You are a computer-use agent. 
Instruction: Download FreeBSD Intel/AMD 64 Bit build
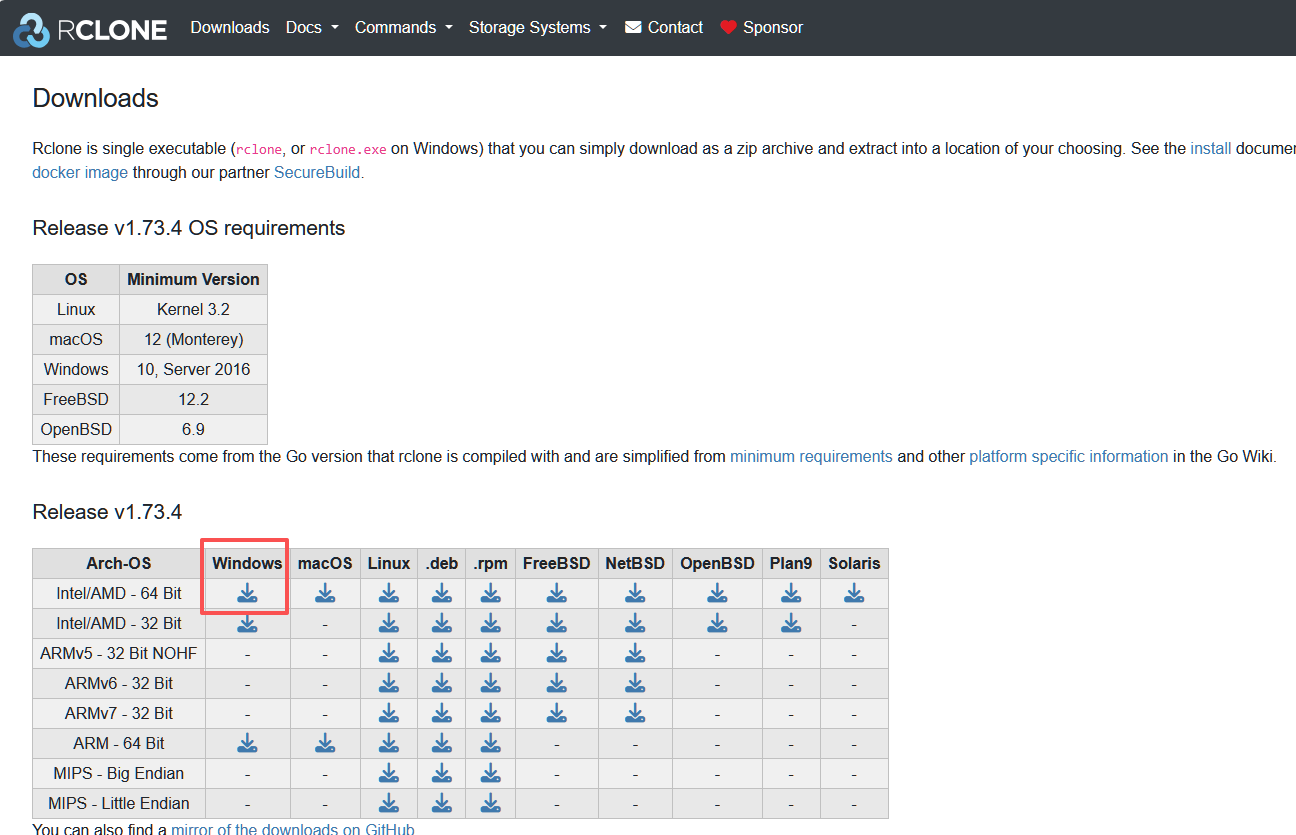pos(556,594)
